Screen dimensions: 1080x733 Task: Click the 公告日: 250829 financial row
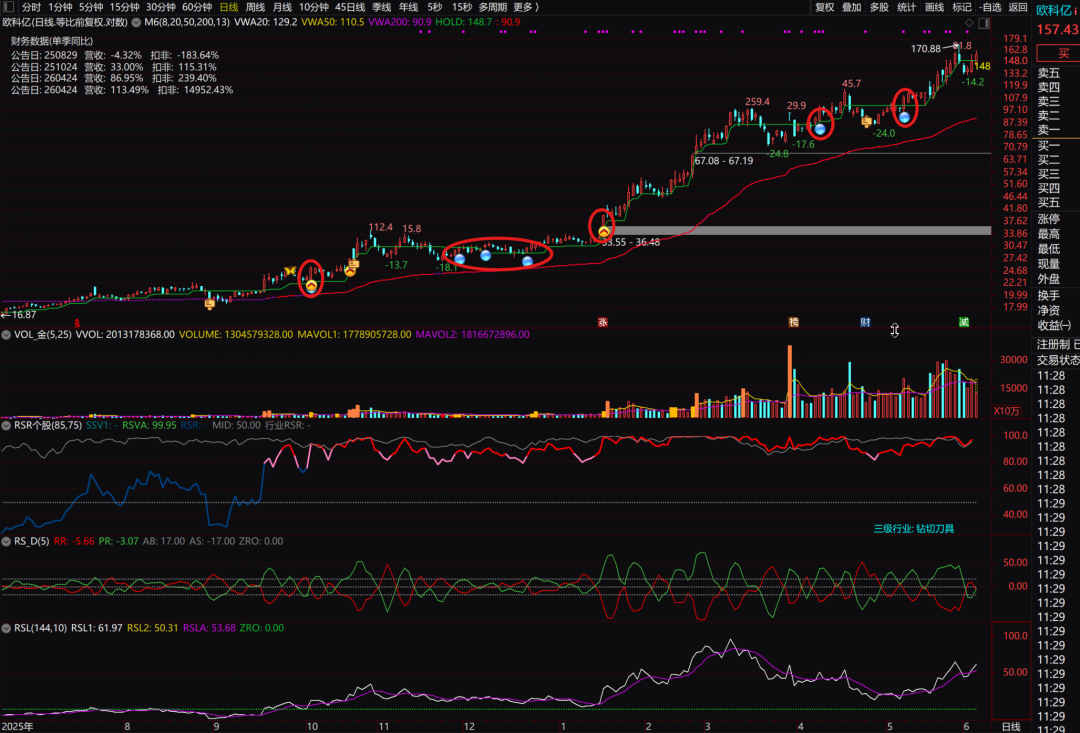(x=114, y=55)
